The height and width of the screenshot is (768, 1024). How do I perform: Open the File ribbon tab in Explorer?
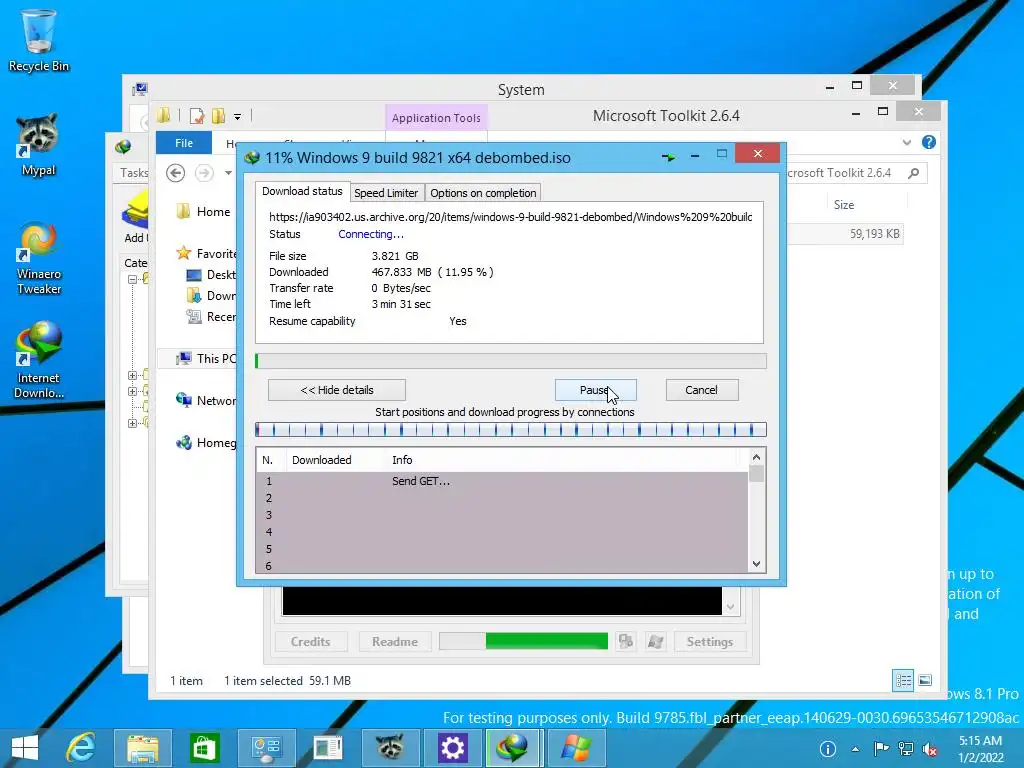click(184, 142)
